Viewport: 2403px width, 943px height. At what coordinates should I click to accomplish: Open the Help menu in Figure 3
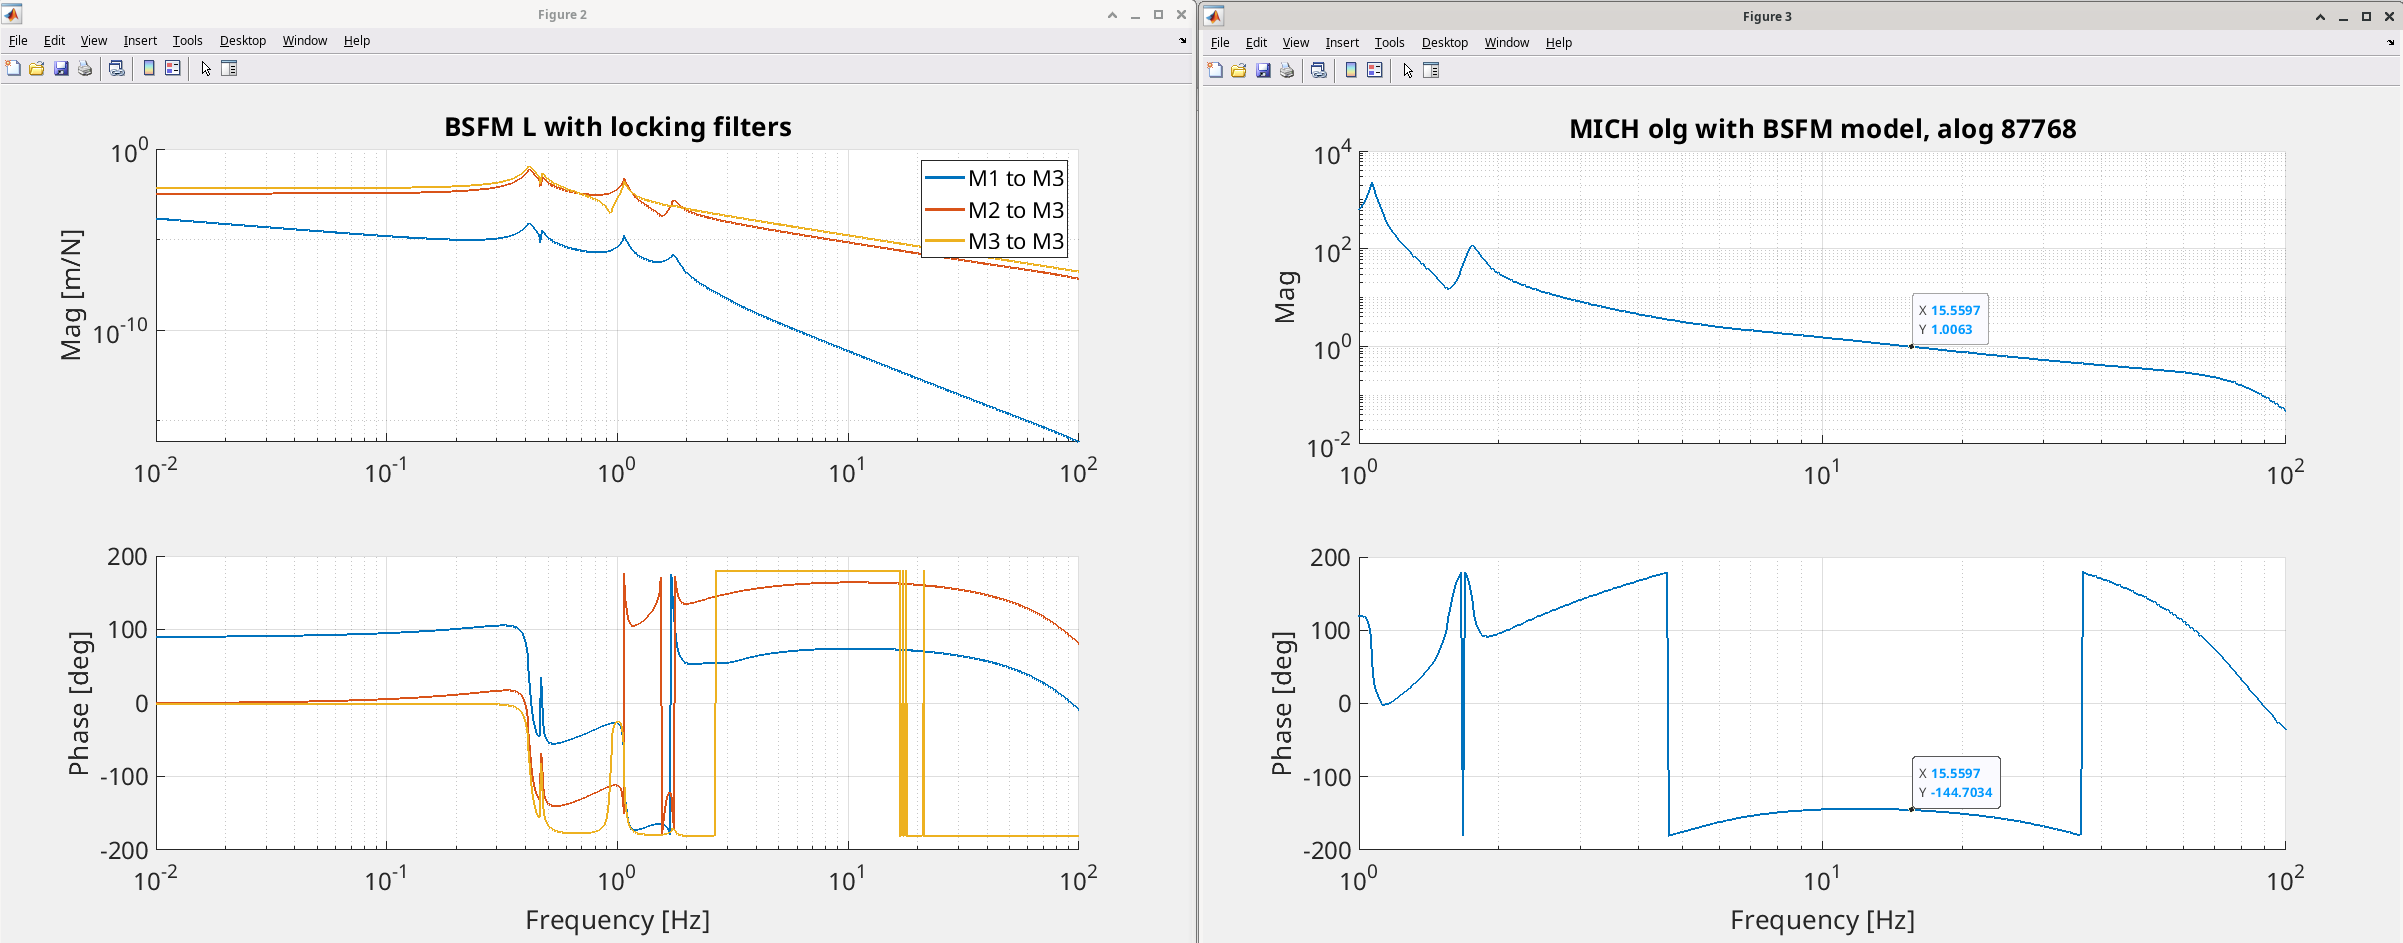1559,43
